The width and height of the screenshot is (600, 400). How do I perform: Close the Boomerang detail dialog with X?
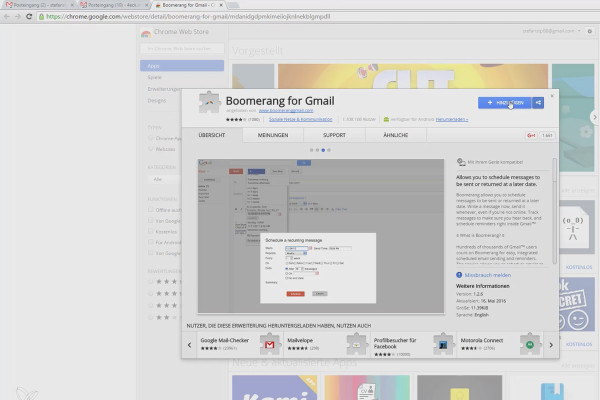(x=552, y=96)
